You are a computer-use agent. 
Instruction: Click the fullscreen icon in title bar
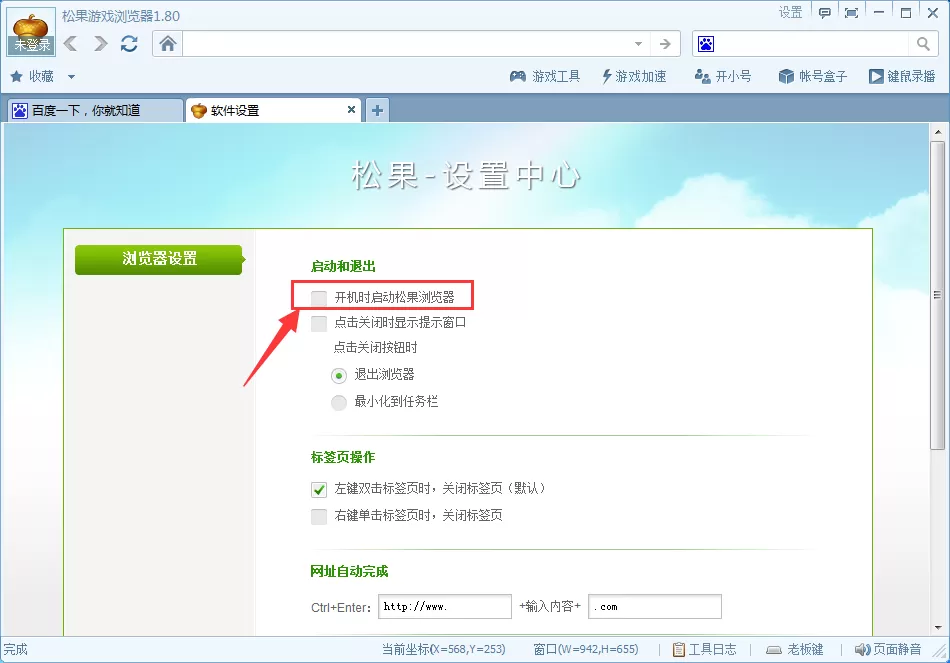(x=851, y=13)
